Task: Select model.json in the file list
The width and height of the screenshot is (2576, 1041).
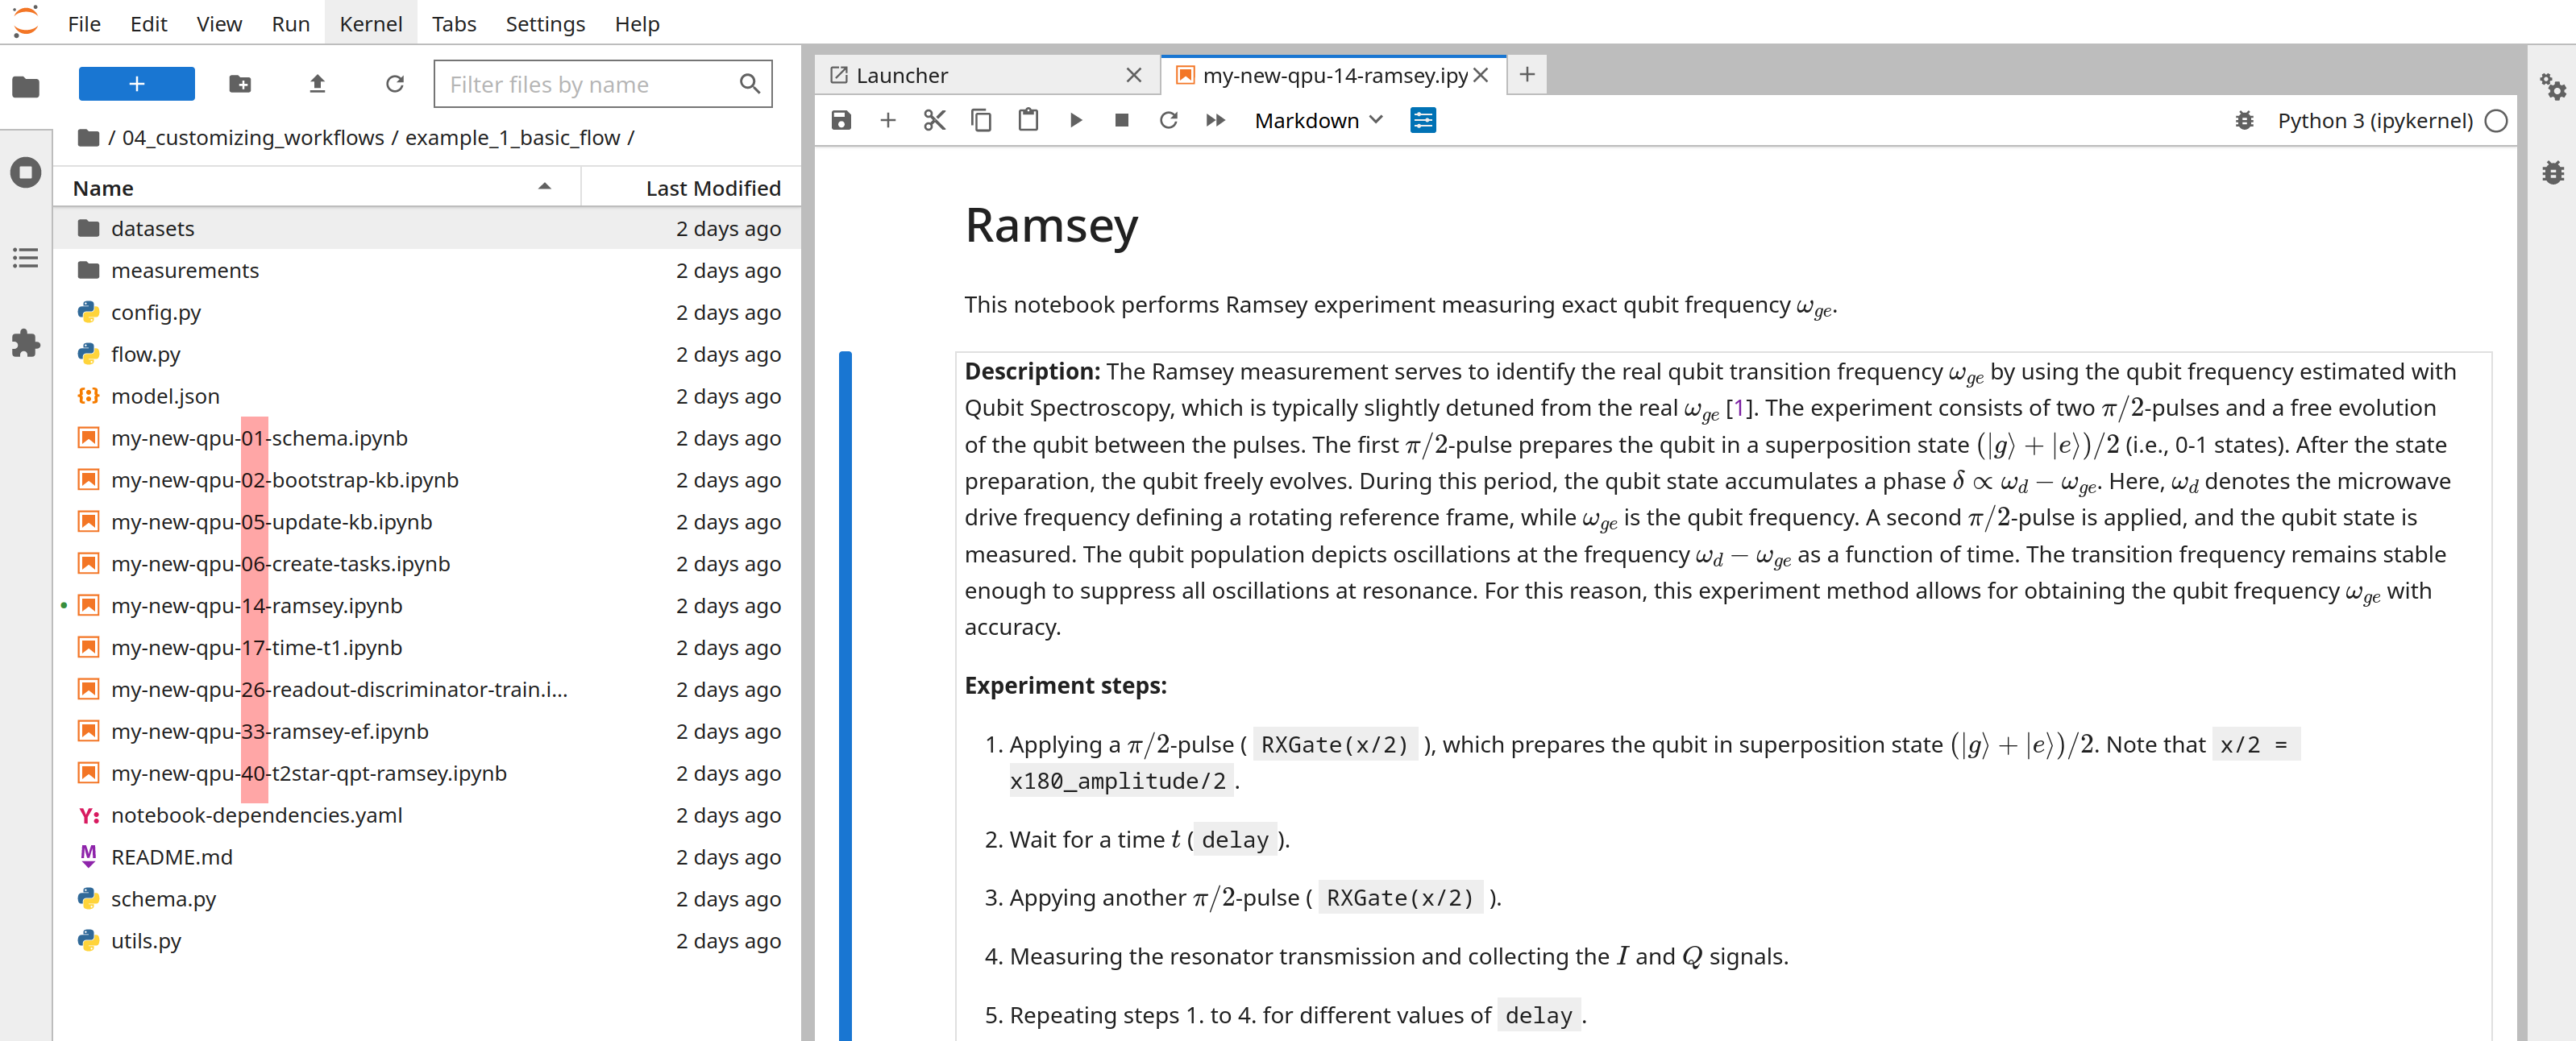Action: point(427,396)
